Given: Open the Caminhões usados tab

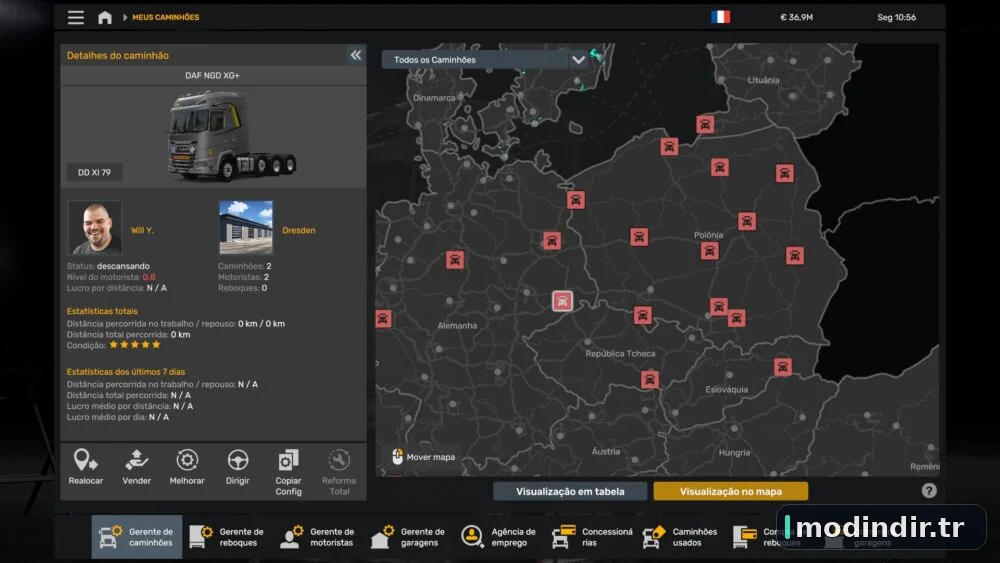Looking at the screenshot, I should pyautogui.click(x=680, y=537).
